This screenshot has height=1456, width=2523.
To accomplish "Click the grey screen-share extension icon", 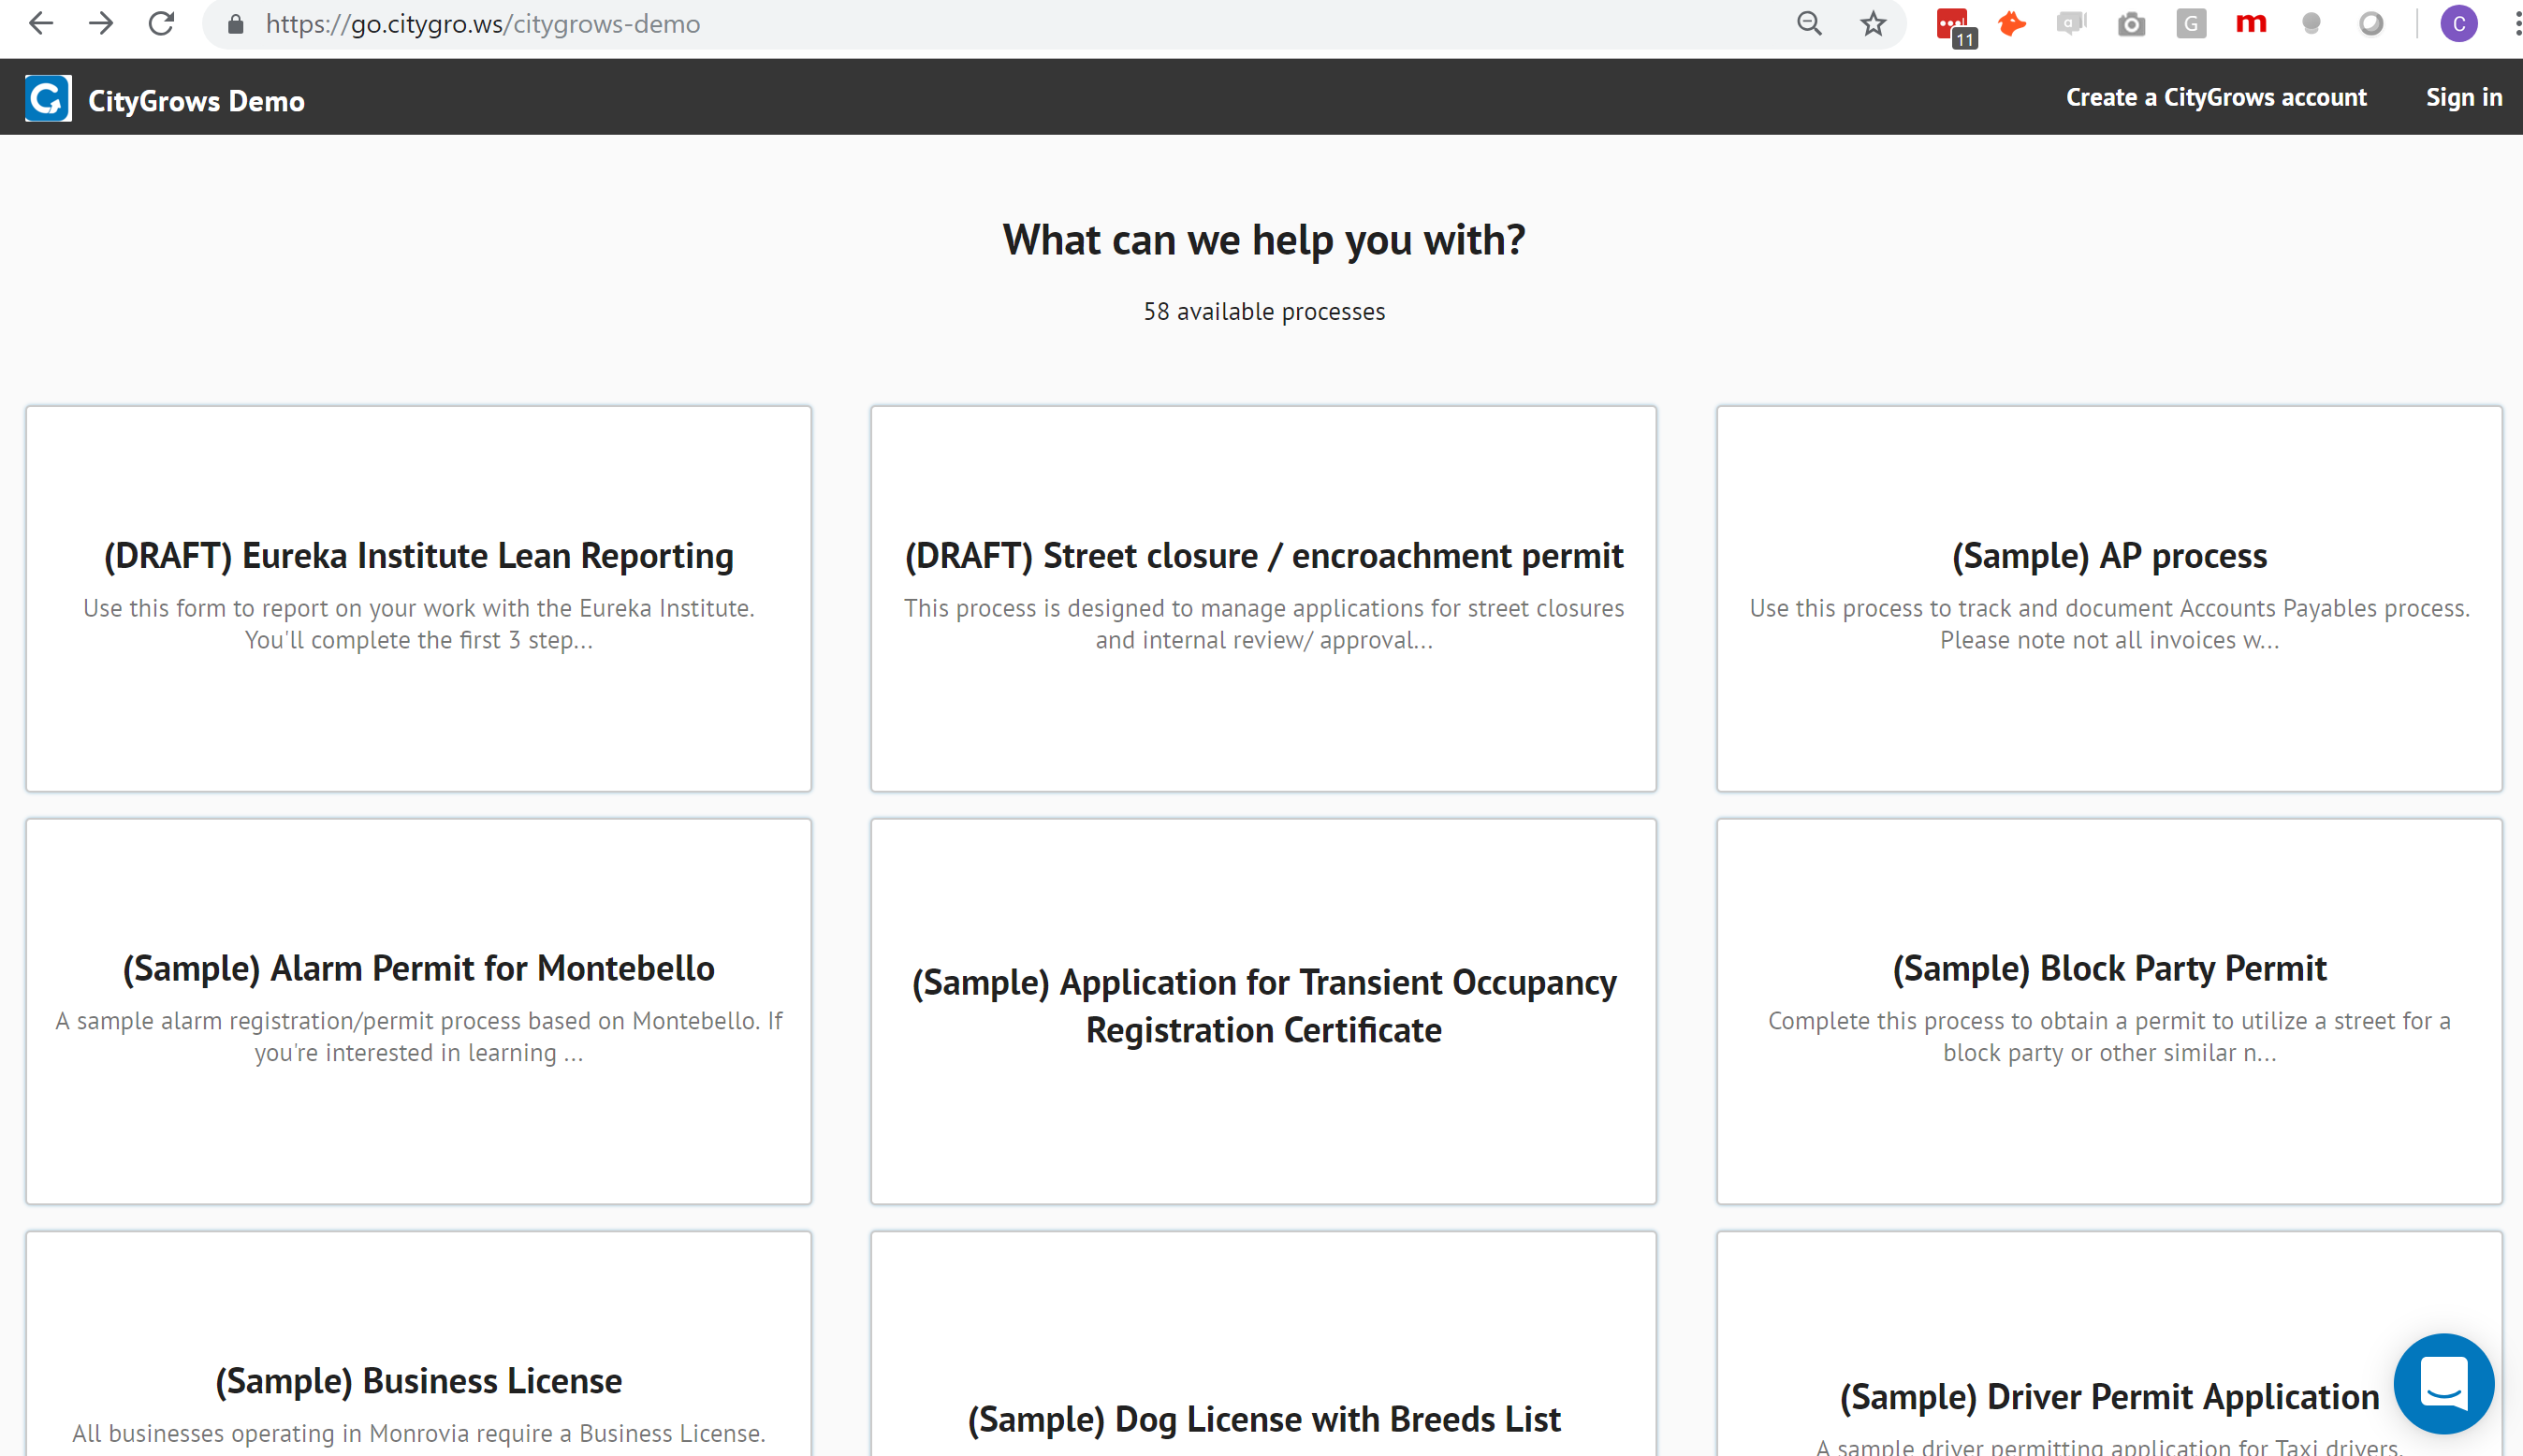I will pyautogui.click(x=2071, y=23).
